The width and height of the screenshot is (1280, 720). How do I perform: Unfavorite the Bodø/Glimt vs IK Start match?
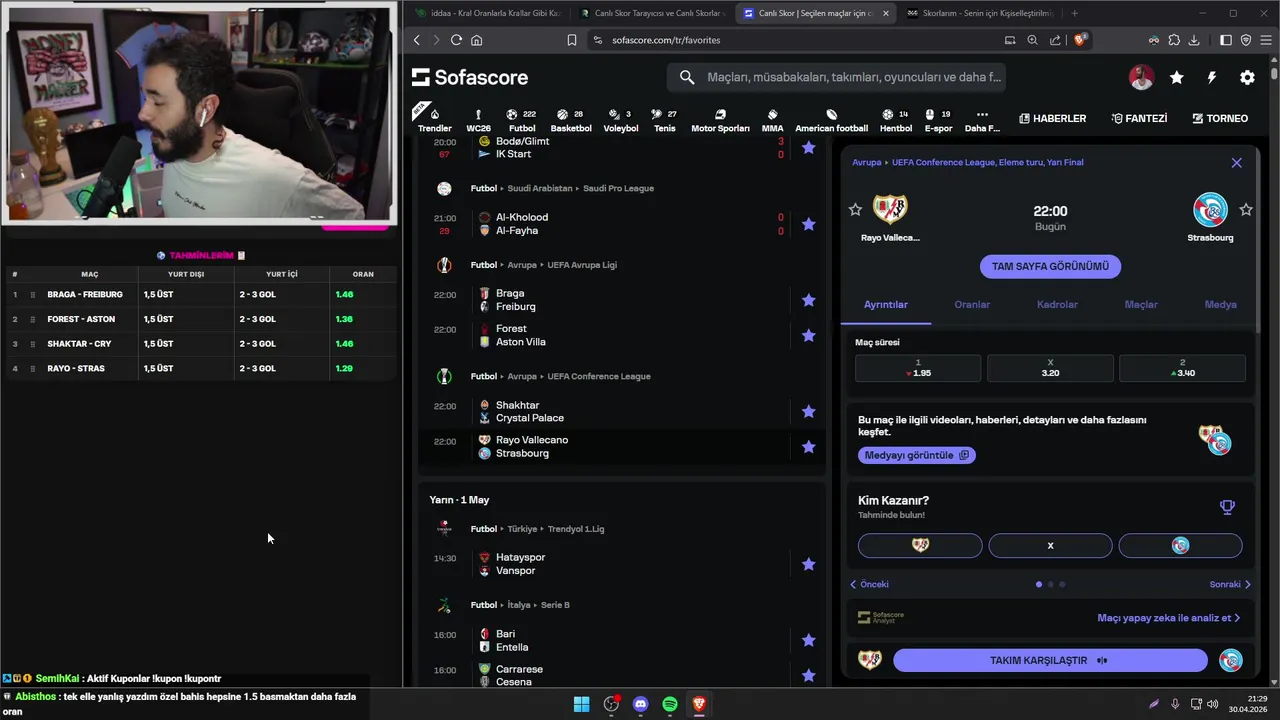pos(808,148)
